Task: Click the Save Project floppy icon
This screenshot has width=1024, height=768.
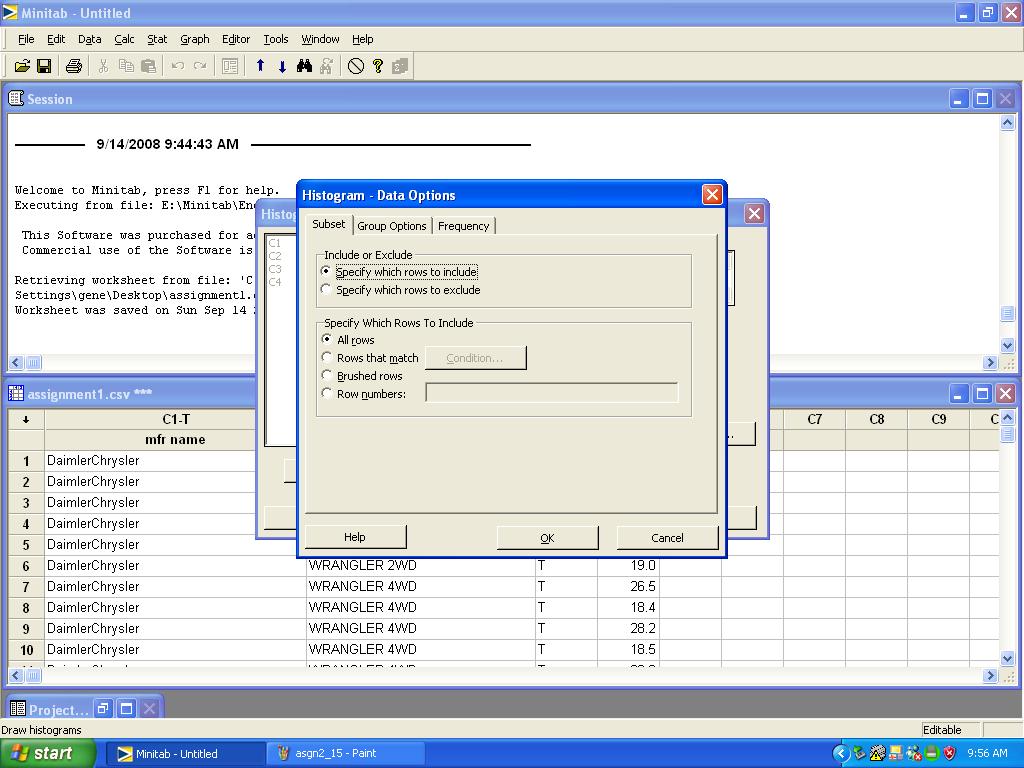Action: [x=44, y=66]
